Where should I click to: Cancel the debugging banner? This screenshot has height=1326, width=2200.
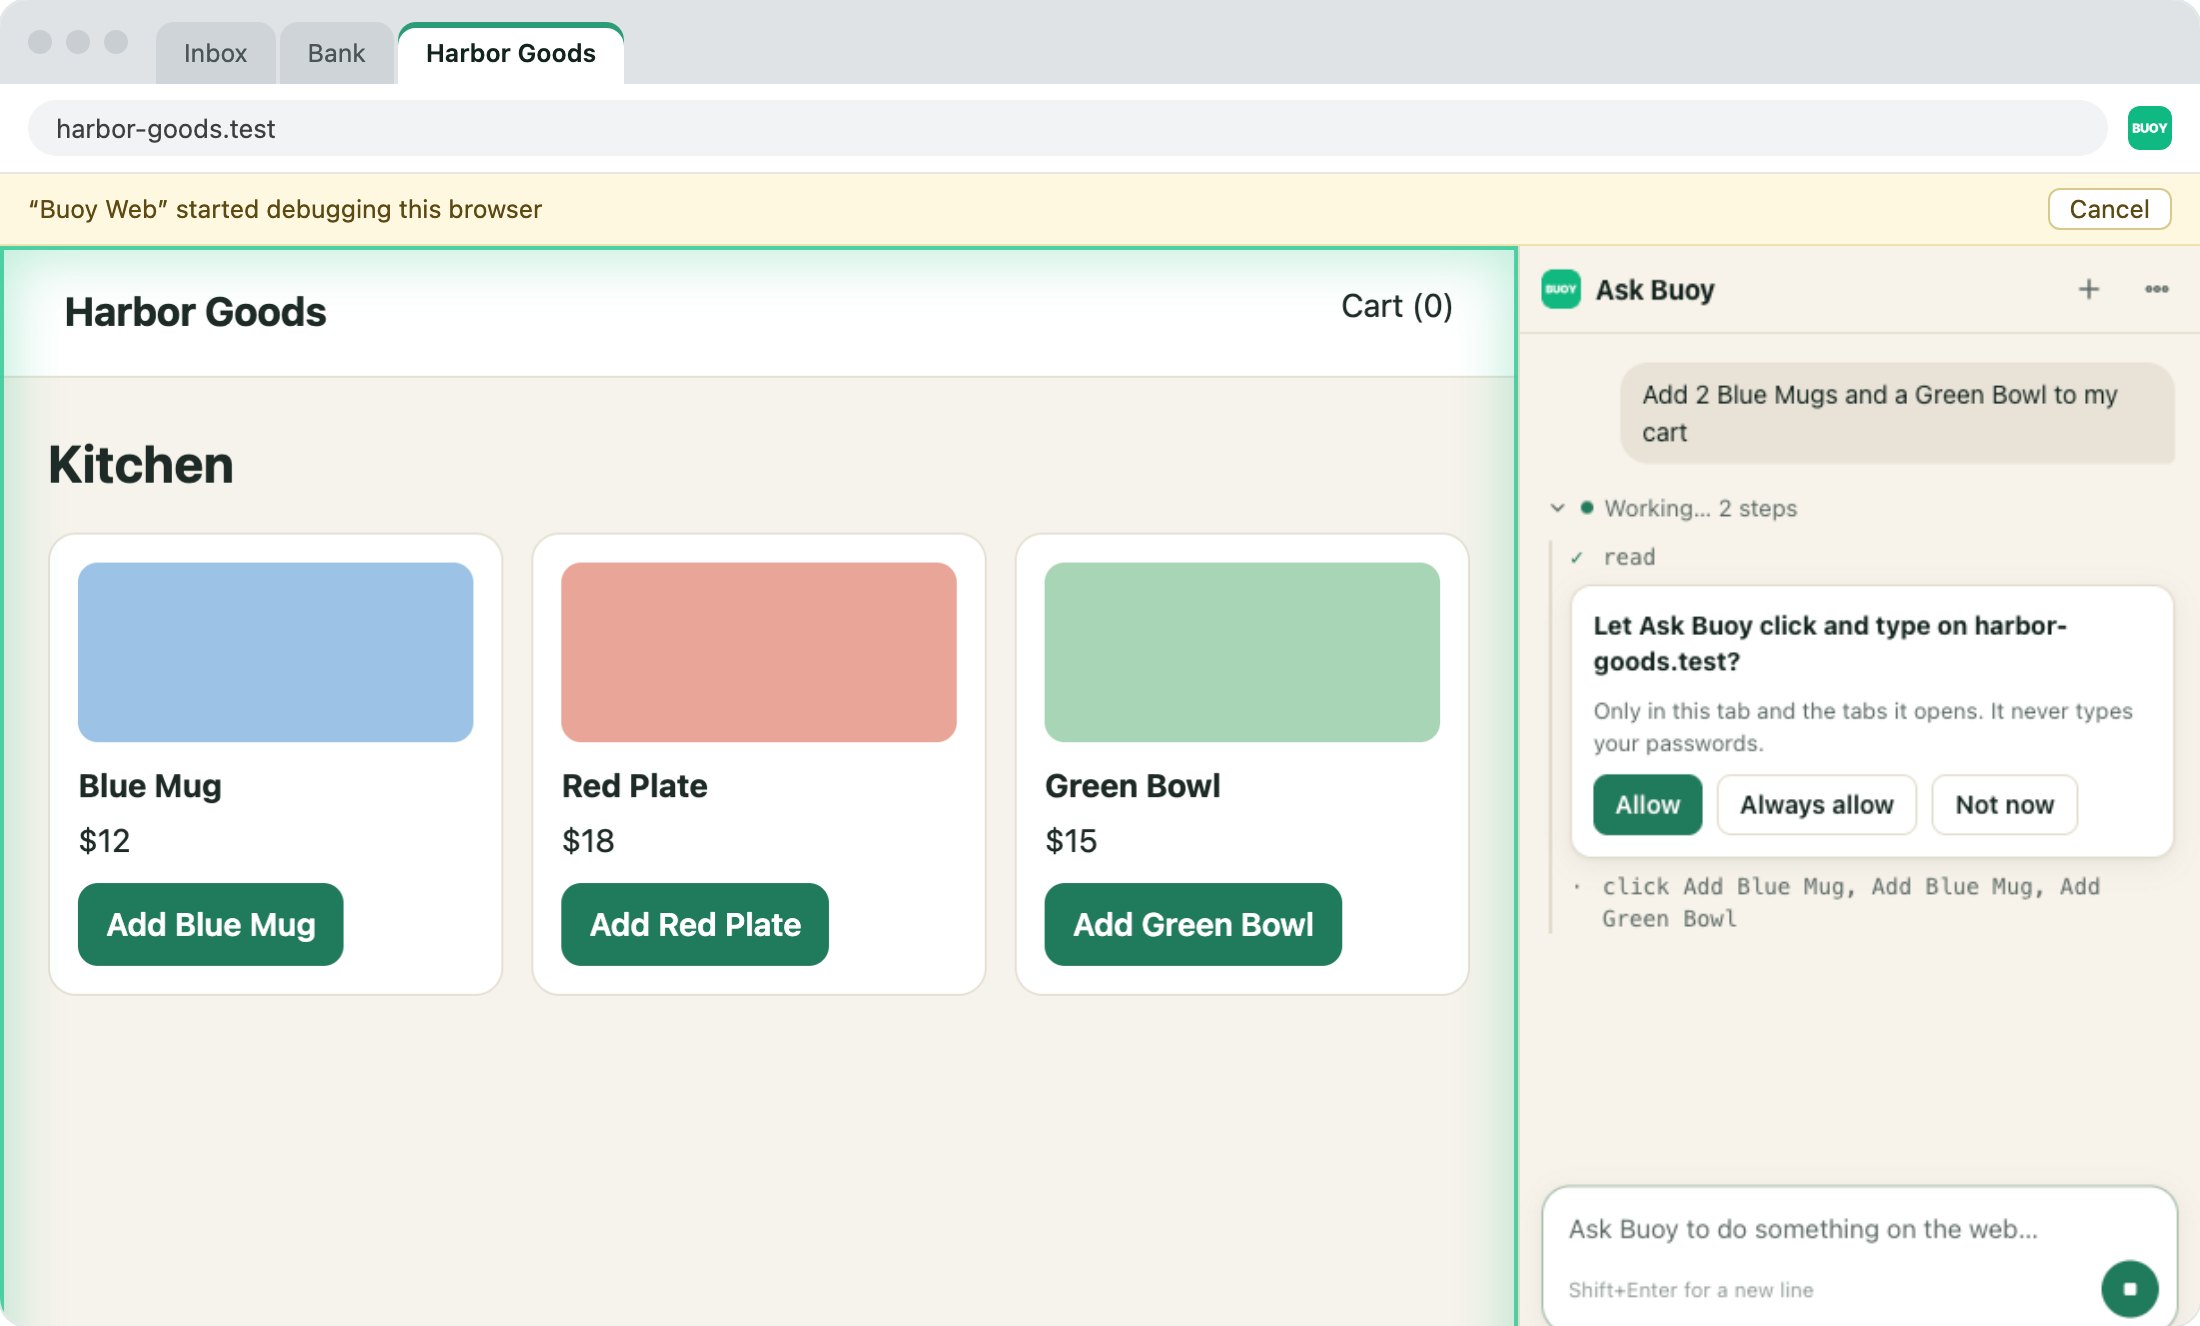coord(2109,209)
